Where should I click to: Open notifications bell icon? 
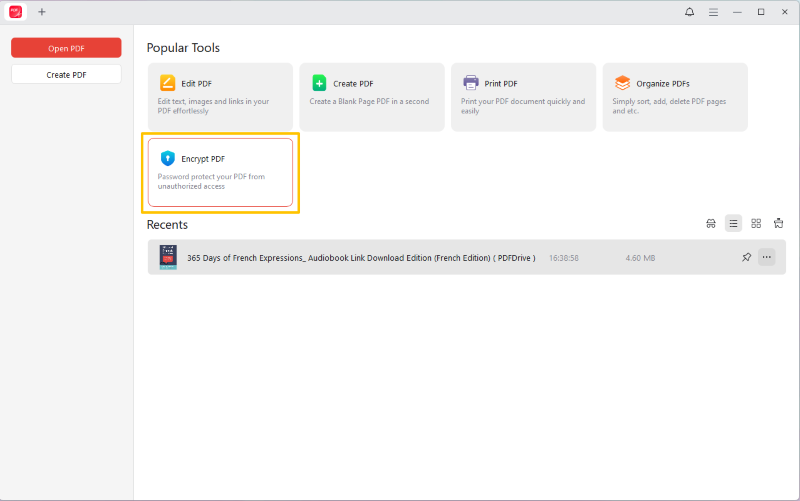pyautogui.click(x=689, y=12)
